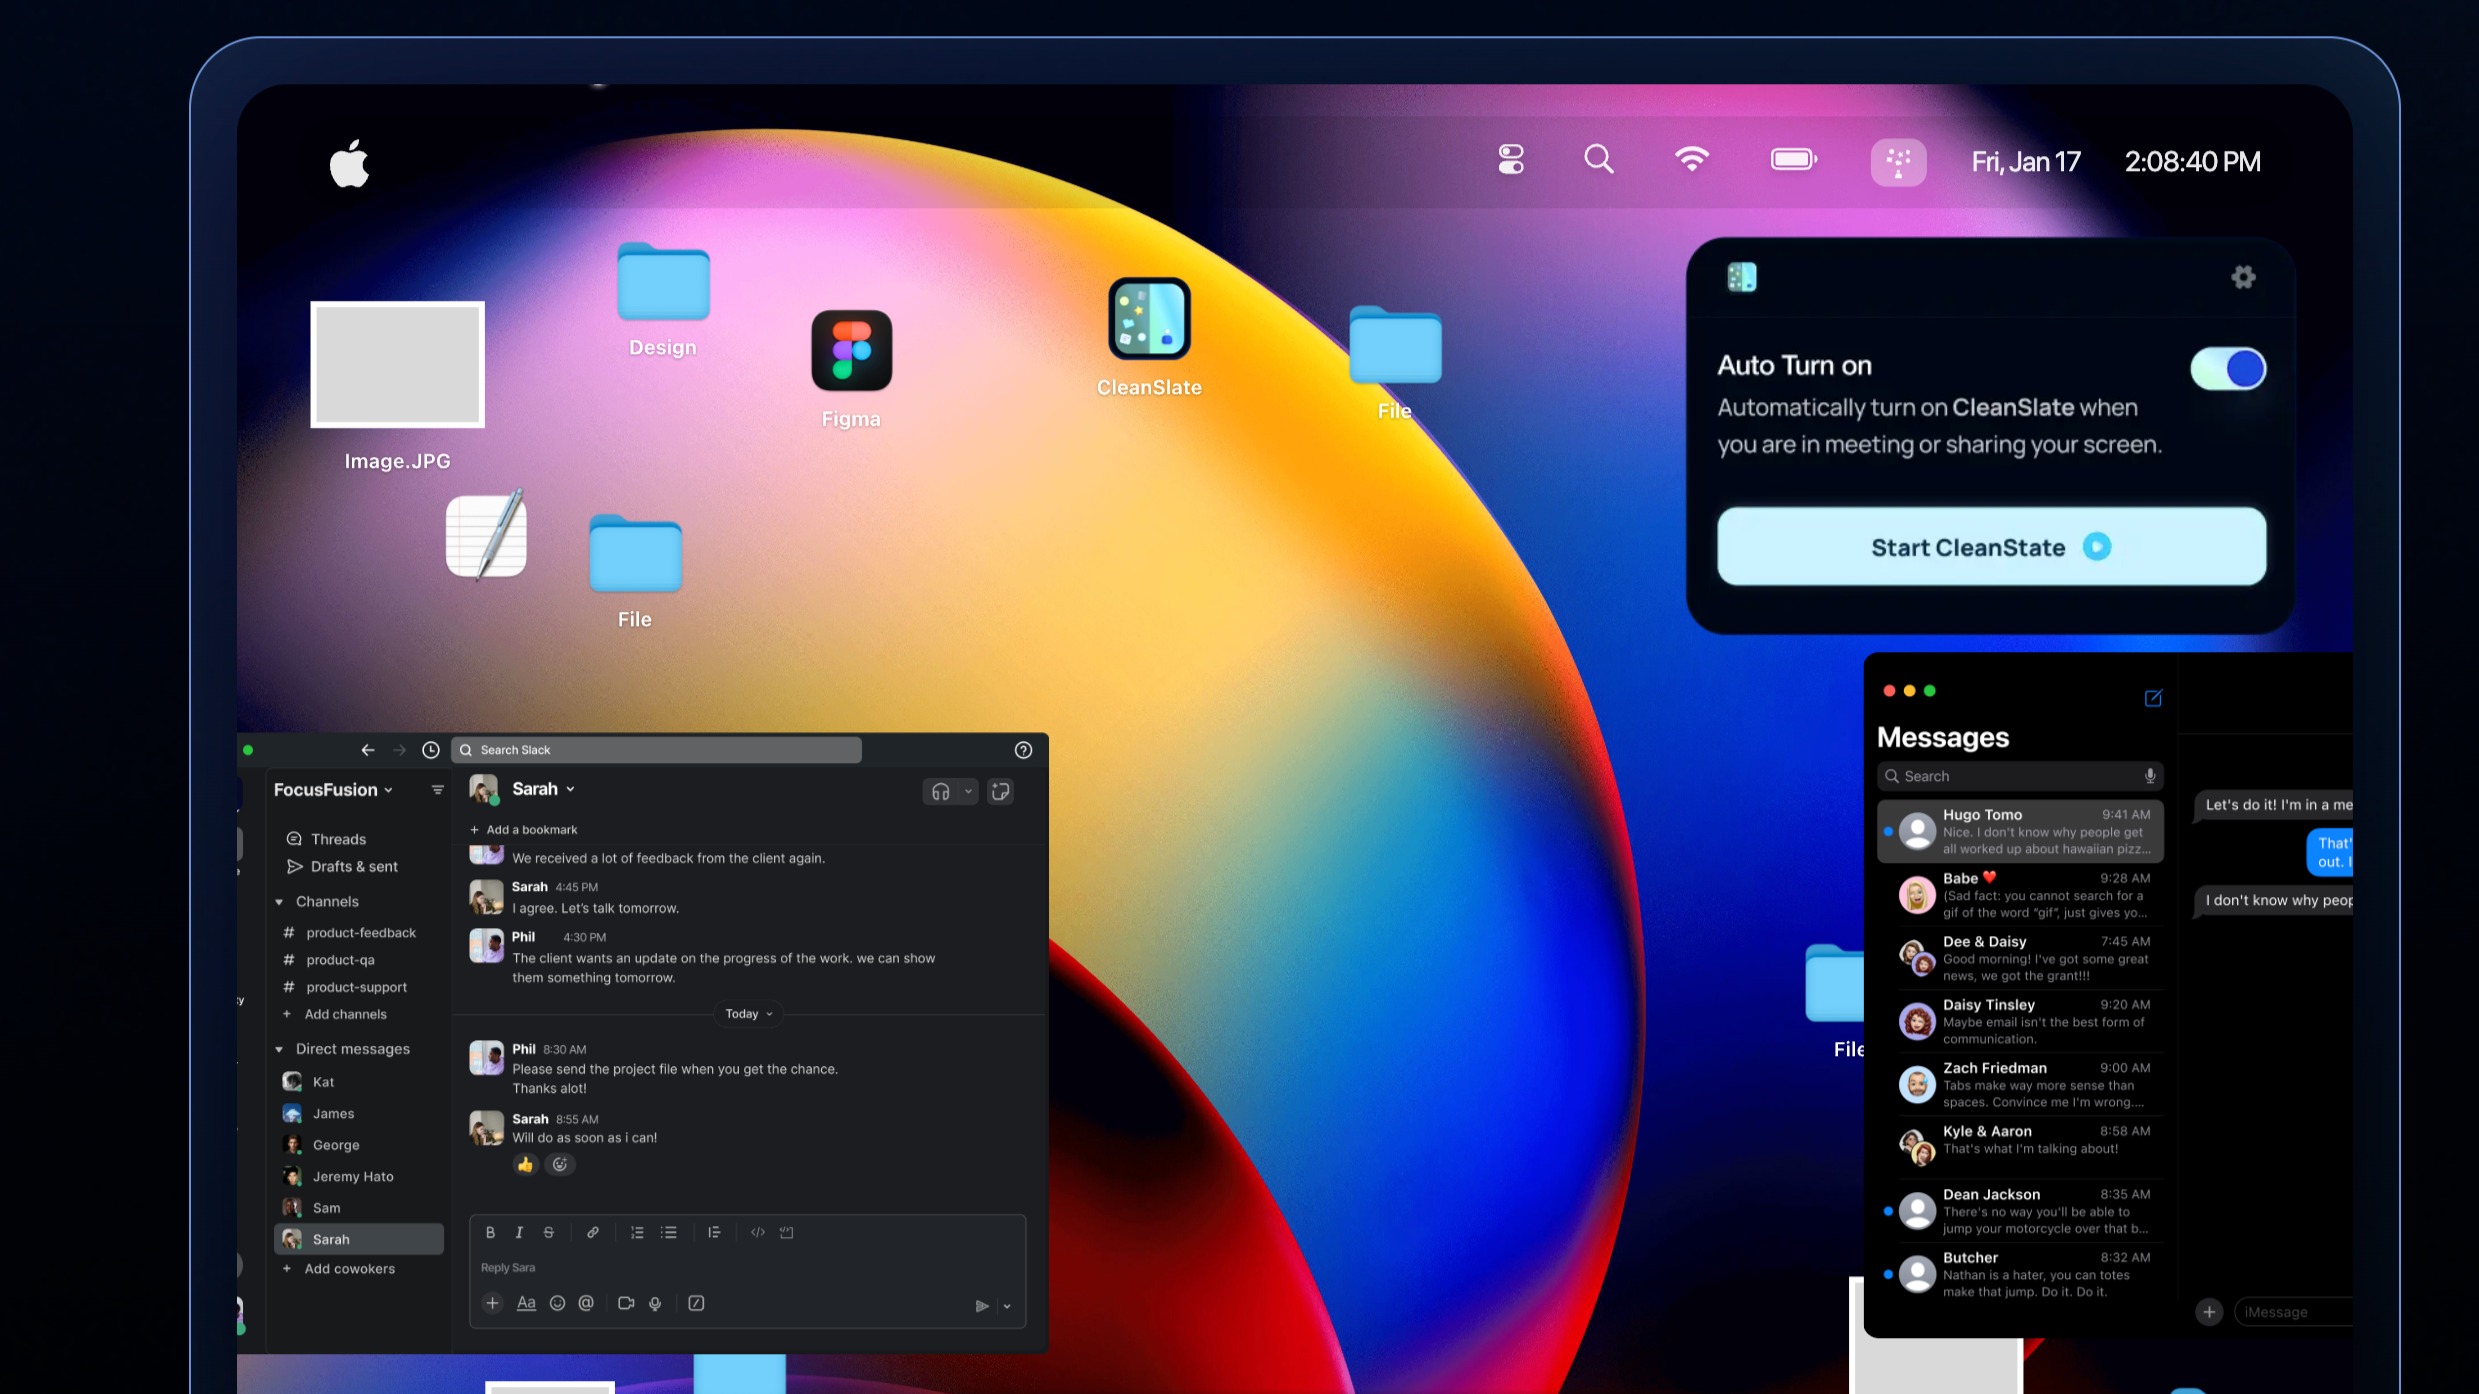Toggle bold formatting in Slack composer

[490, 1233]
